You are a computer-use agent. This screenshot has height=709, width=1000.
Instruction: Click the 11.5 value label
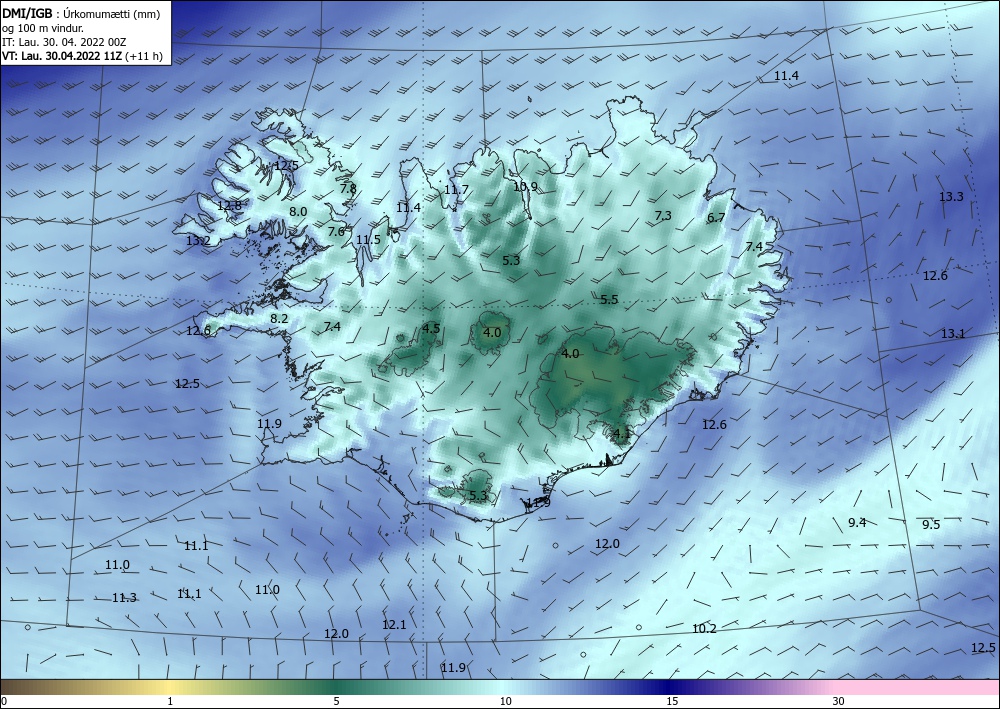click(x=368, y=240)
